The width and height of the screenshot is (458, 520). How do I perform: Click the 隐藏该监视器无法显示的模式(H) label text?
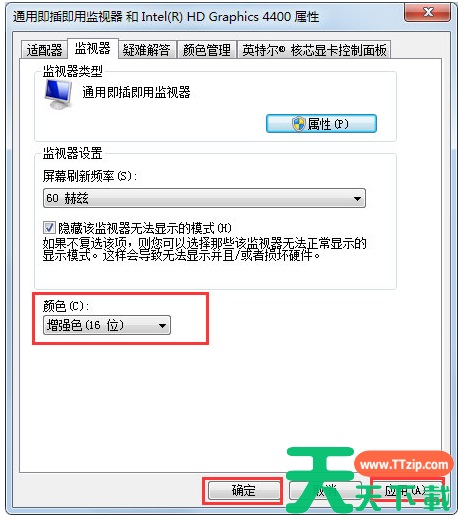coord(145,228)
